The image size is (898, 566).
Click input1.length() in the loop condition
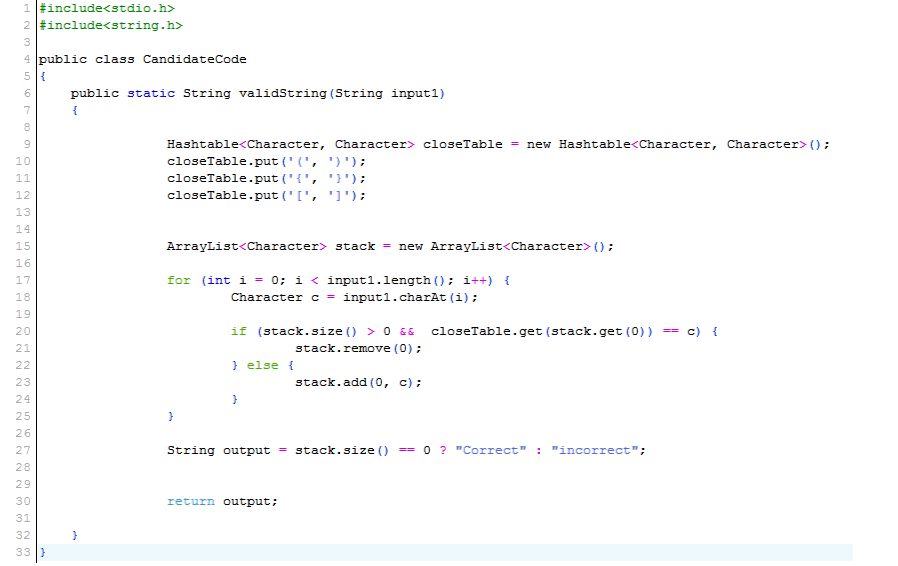click(378, 280)
